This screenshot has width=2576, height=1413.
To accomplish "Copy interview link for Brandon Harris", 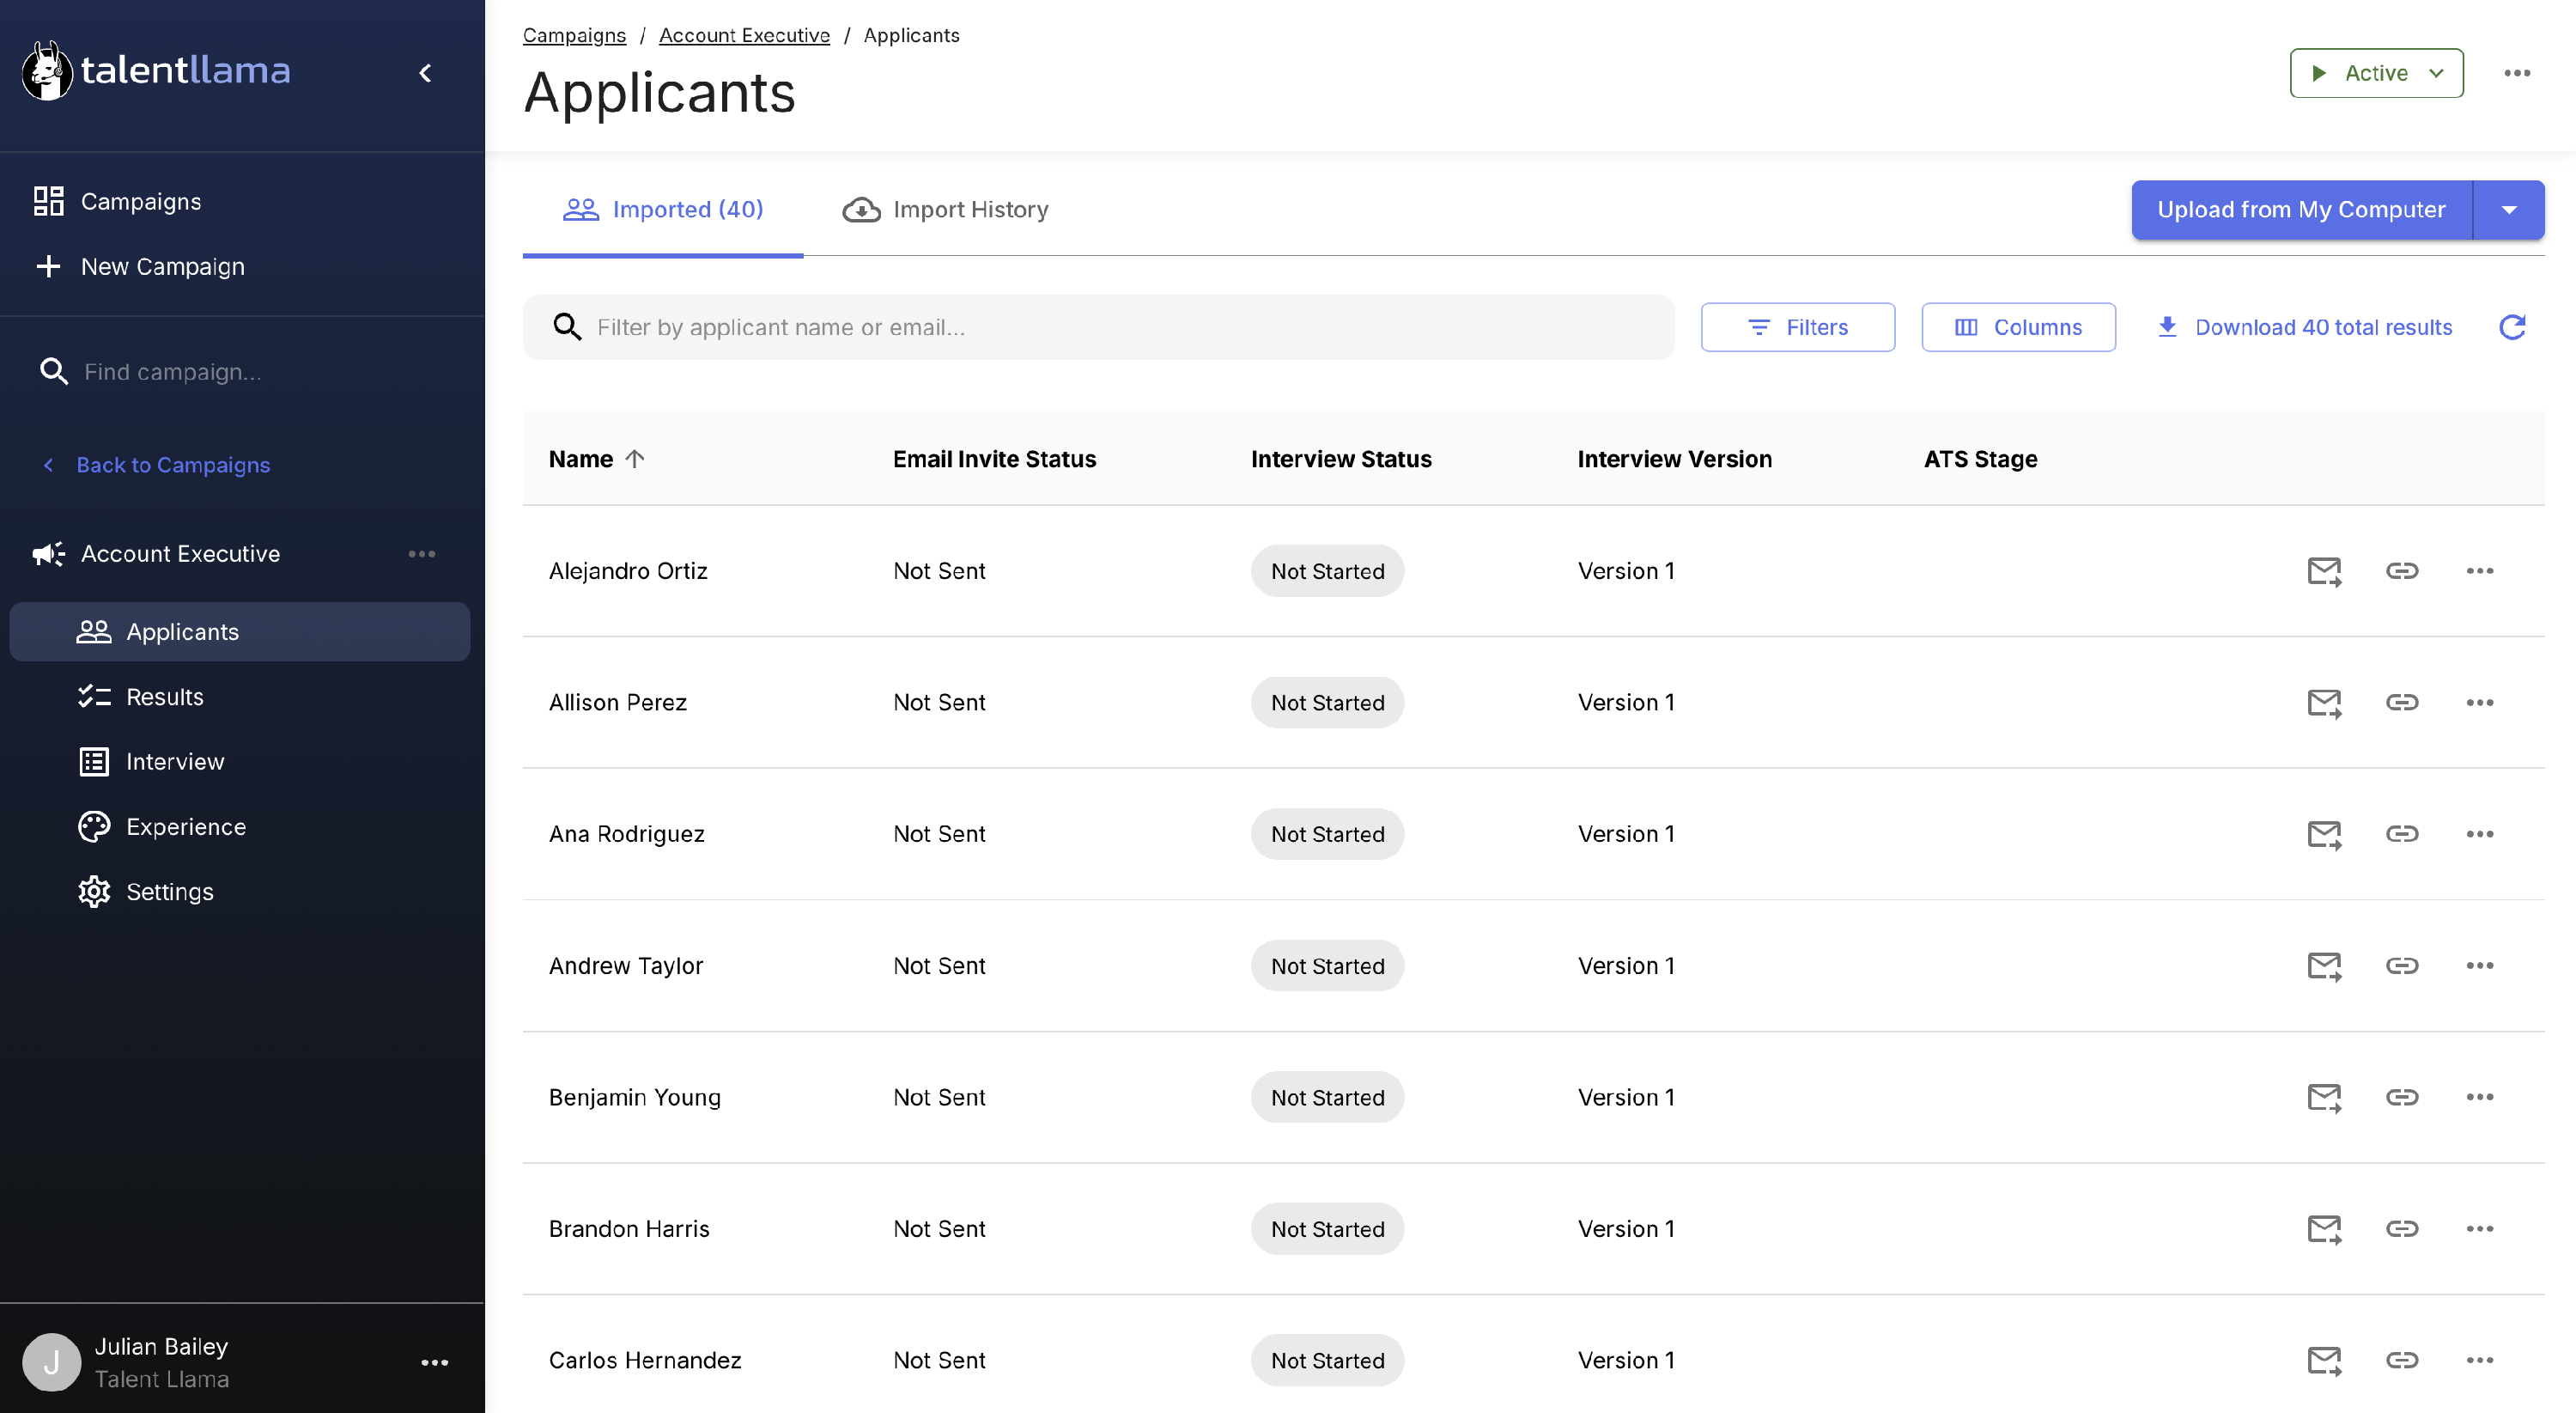I will [x=2402, y=1229].
